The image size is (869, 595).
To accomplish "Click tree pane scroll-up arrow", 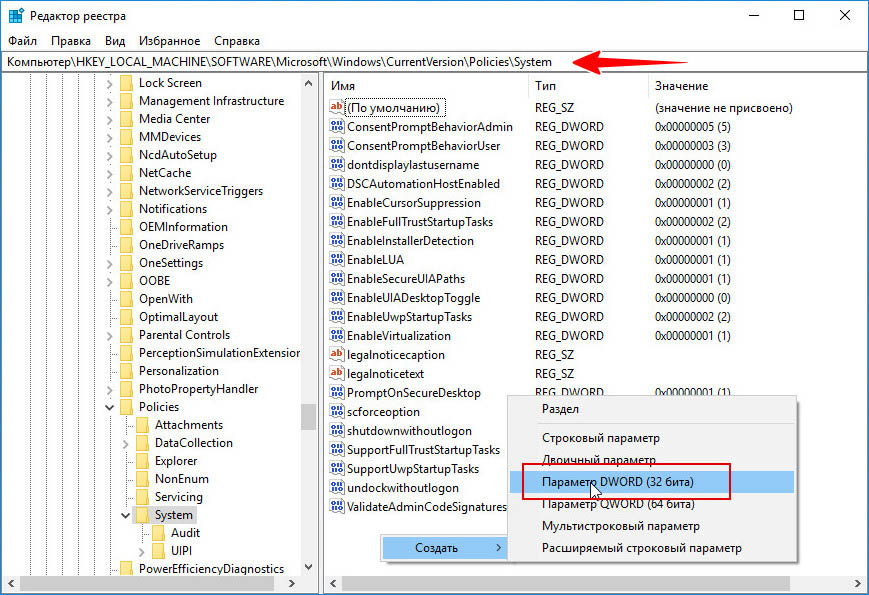I will [309, 84].
